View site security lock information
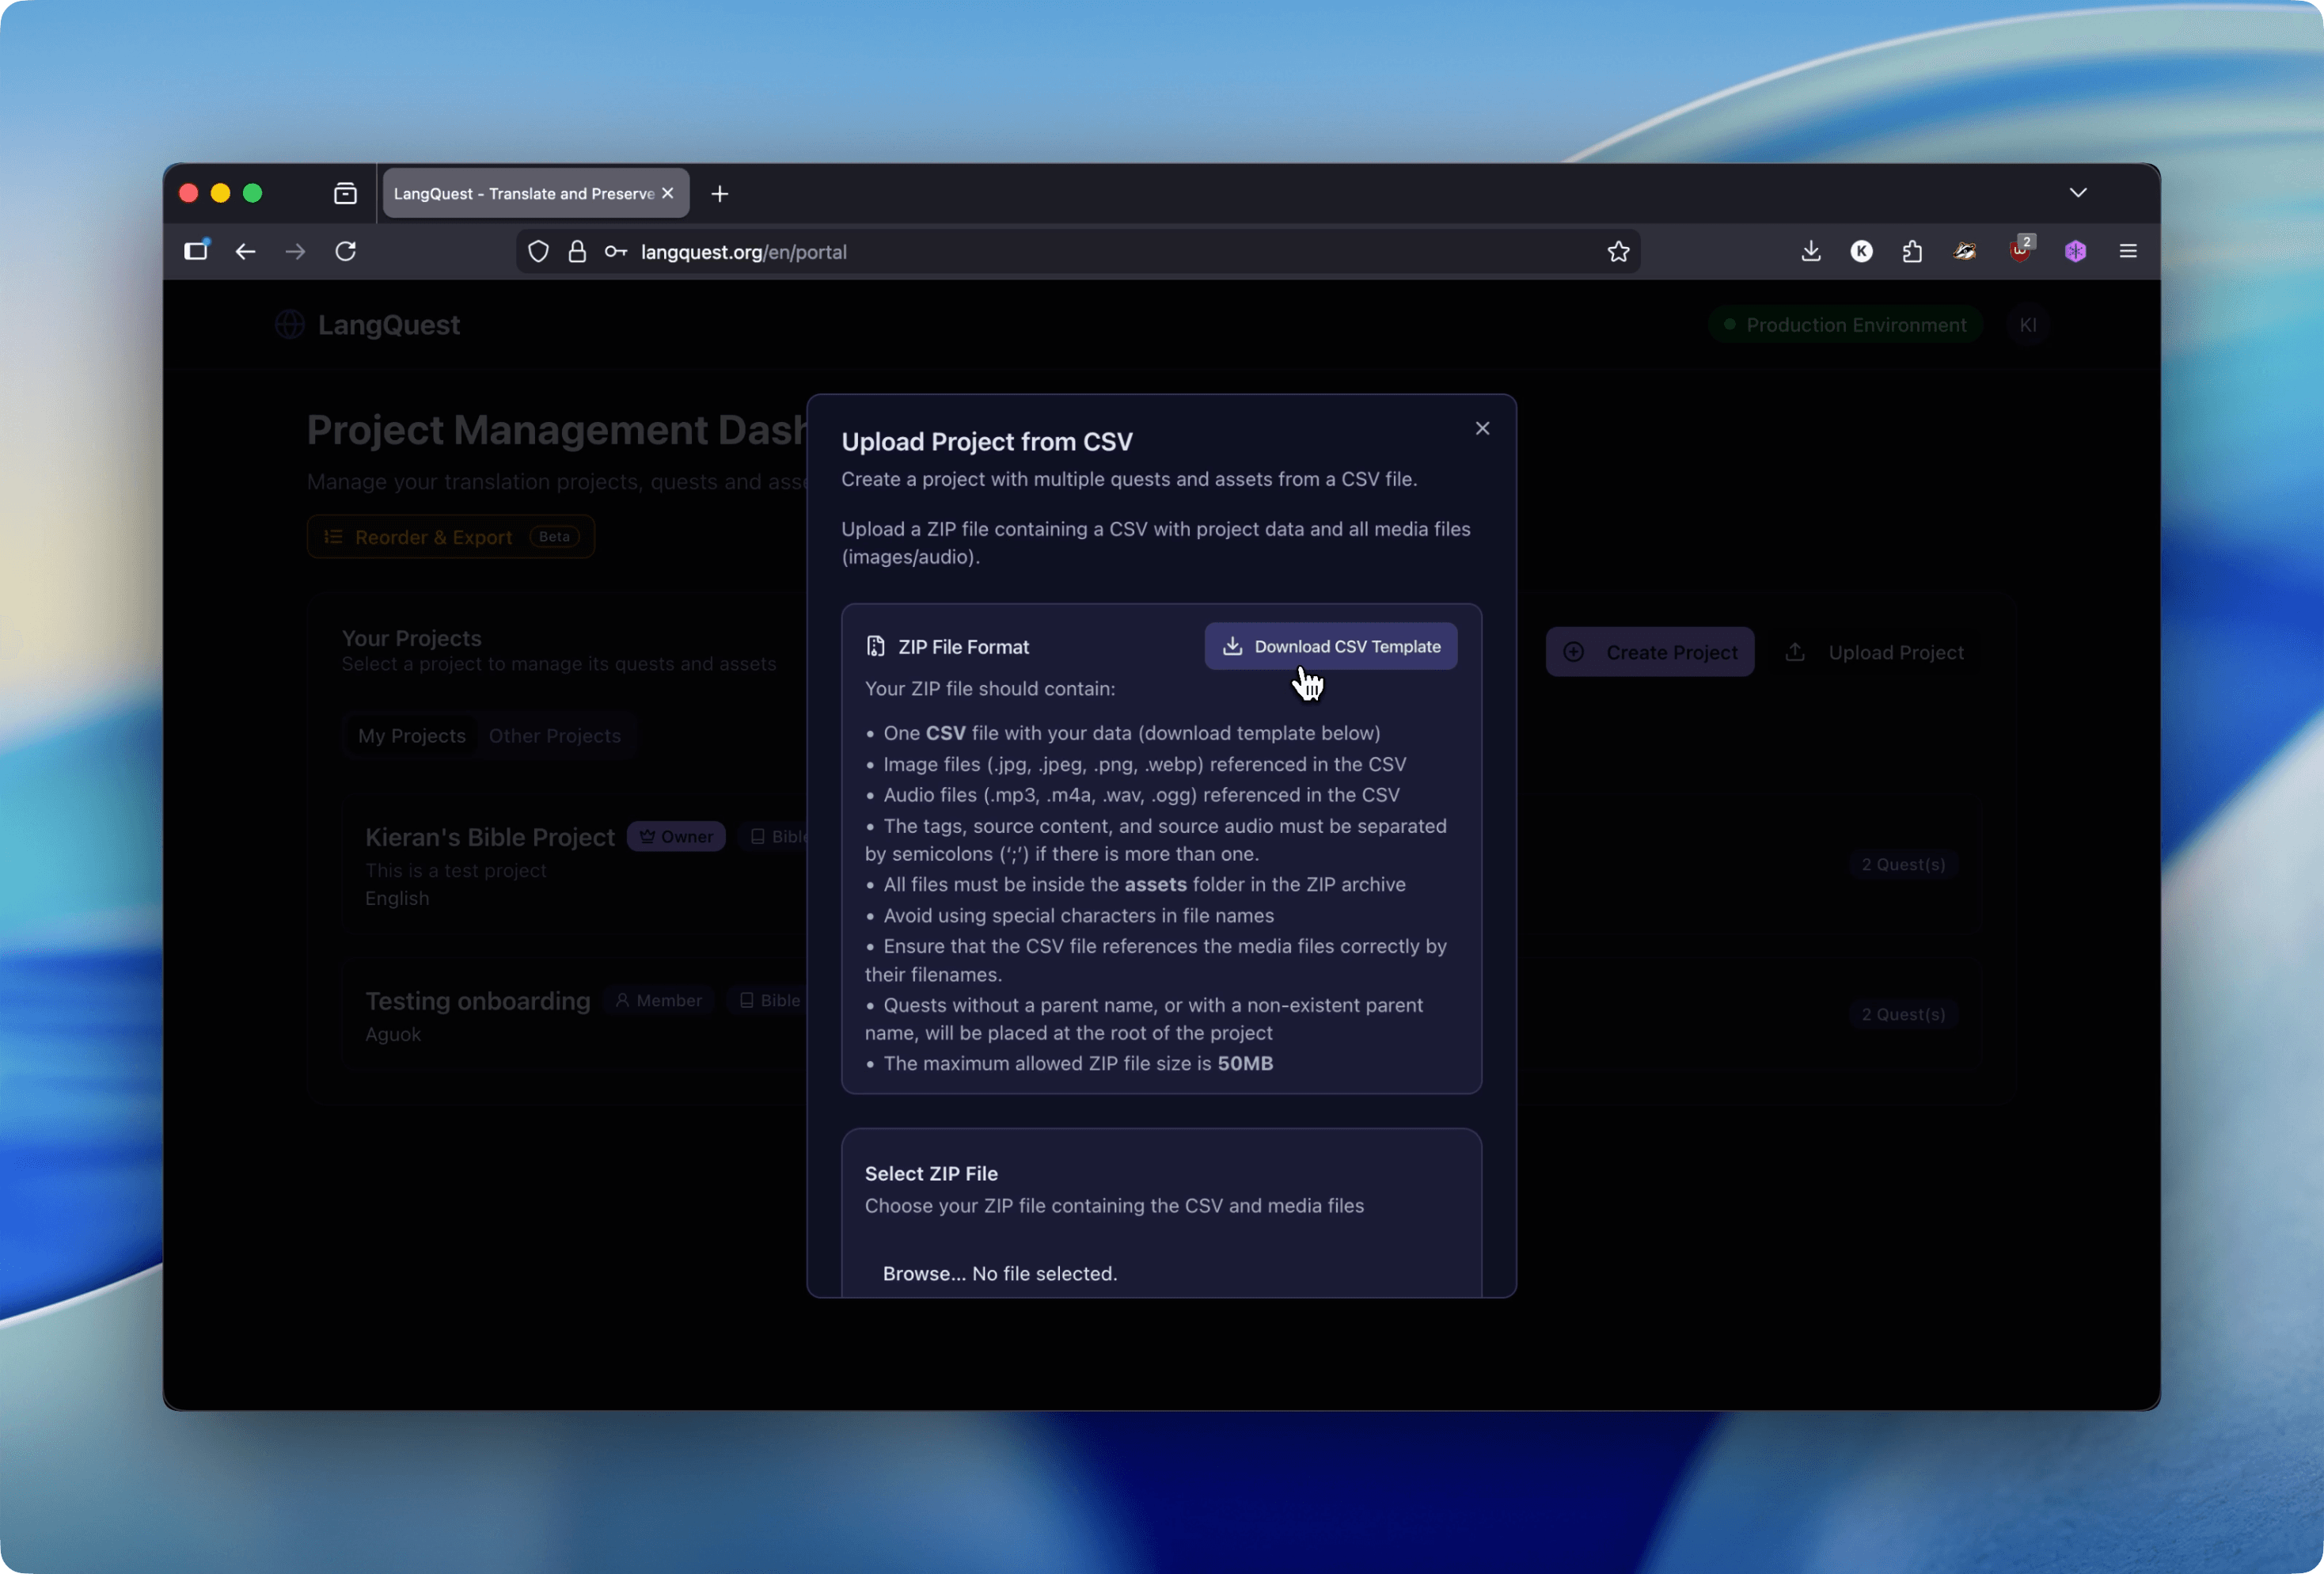 pyautogui.click(x=577, y=252)
